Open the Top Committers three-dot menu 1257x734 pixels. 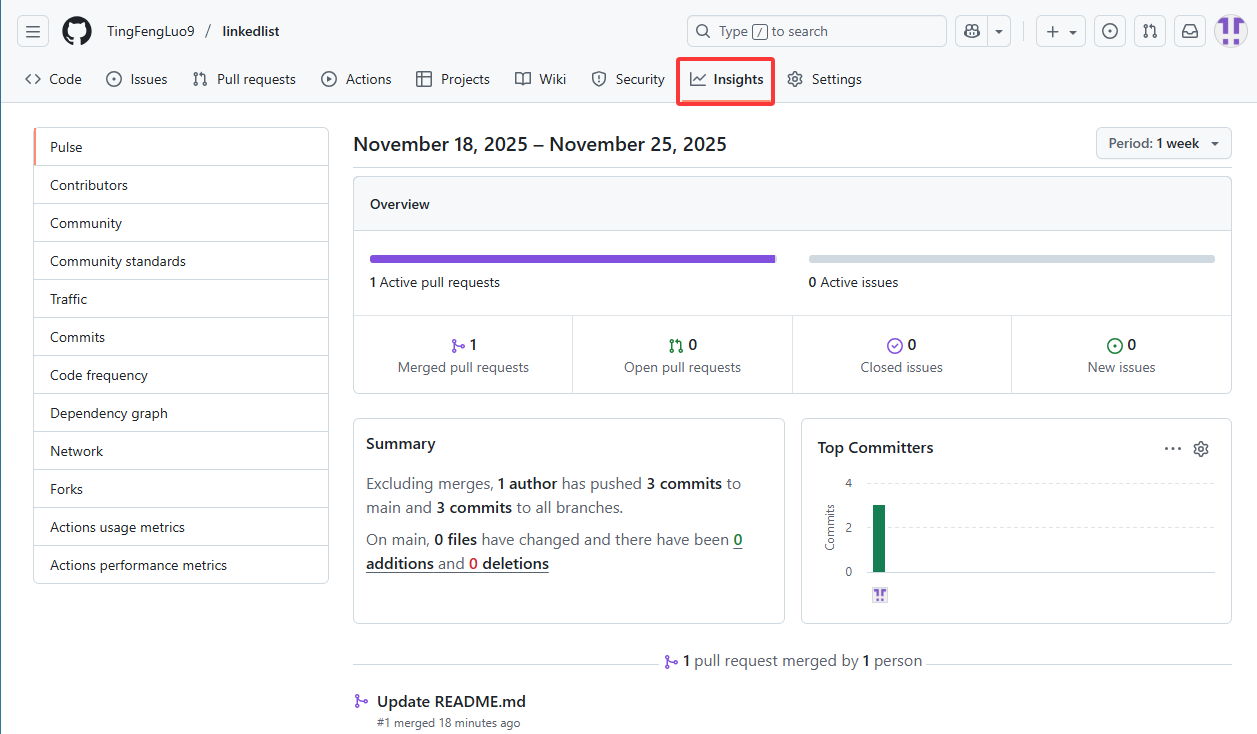pyautogui.click(x=1173, y=449)
